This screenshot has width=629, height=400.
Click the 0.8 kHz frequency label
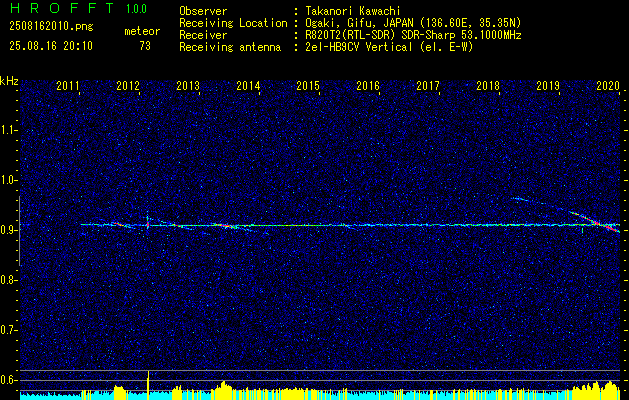[x=9, y=280]
